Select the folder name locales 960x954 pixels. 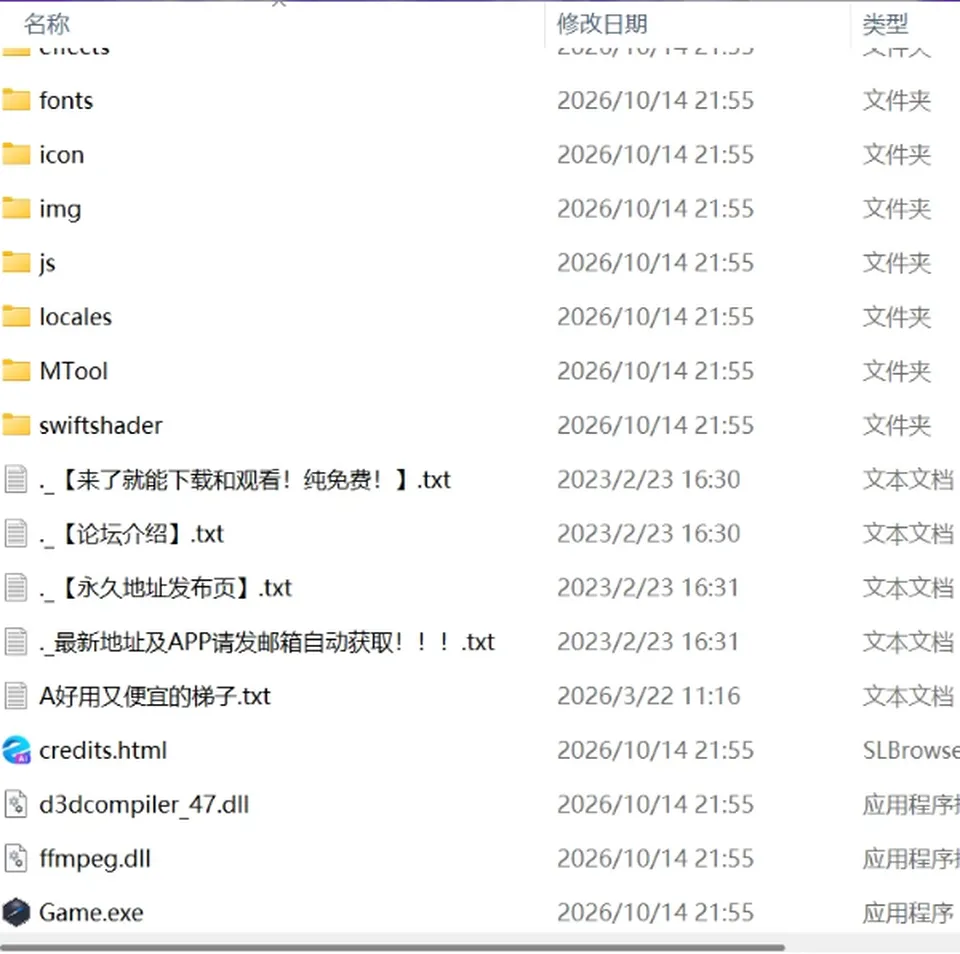[x=76, y=317]
